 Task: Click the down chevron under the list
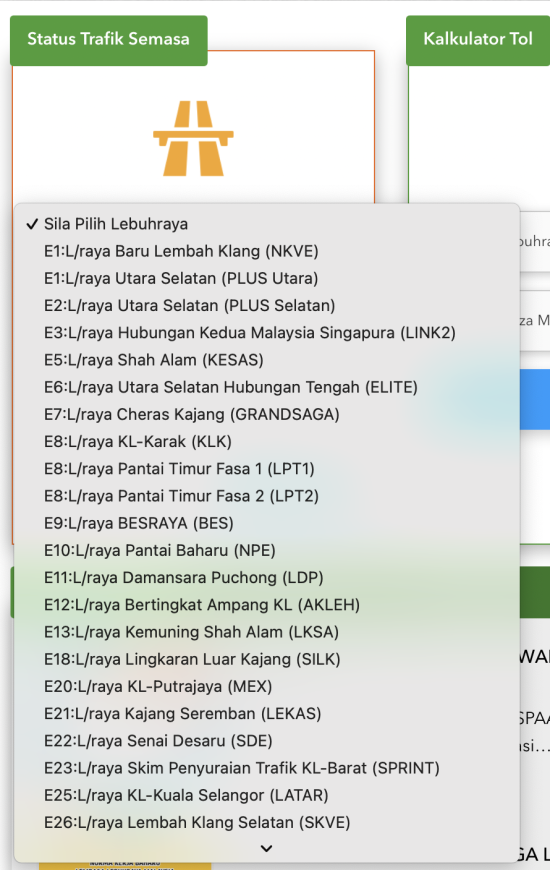tap(266, 848)
